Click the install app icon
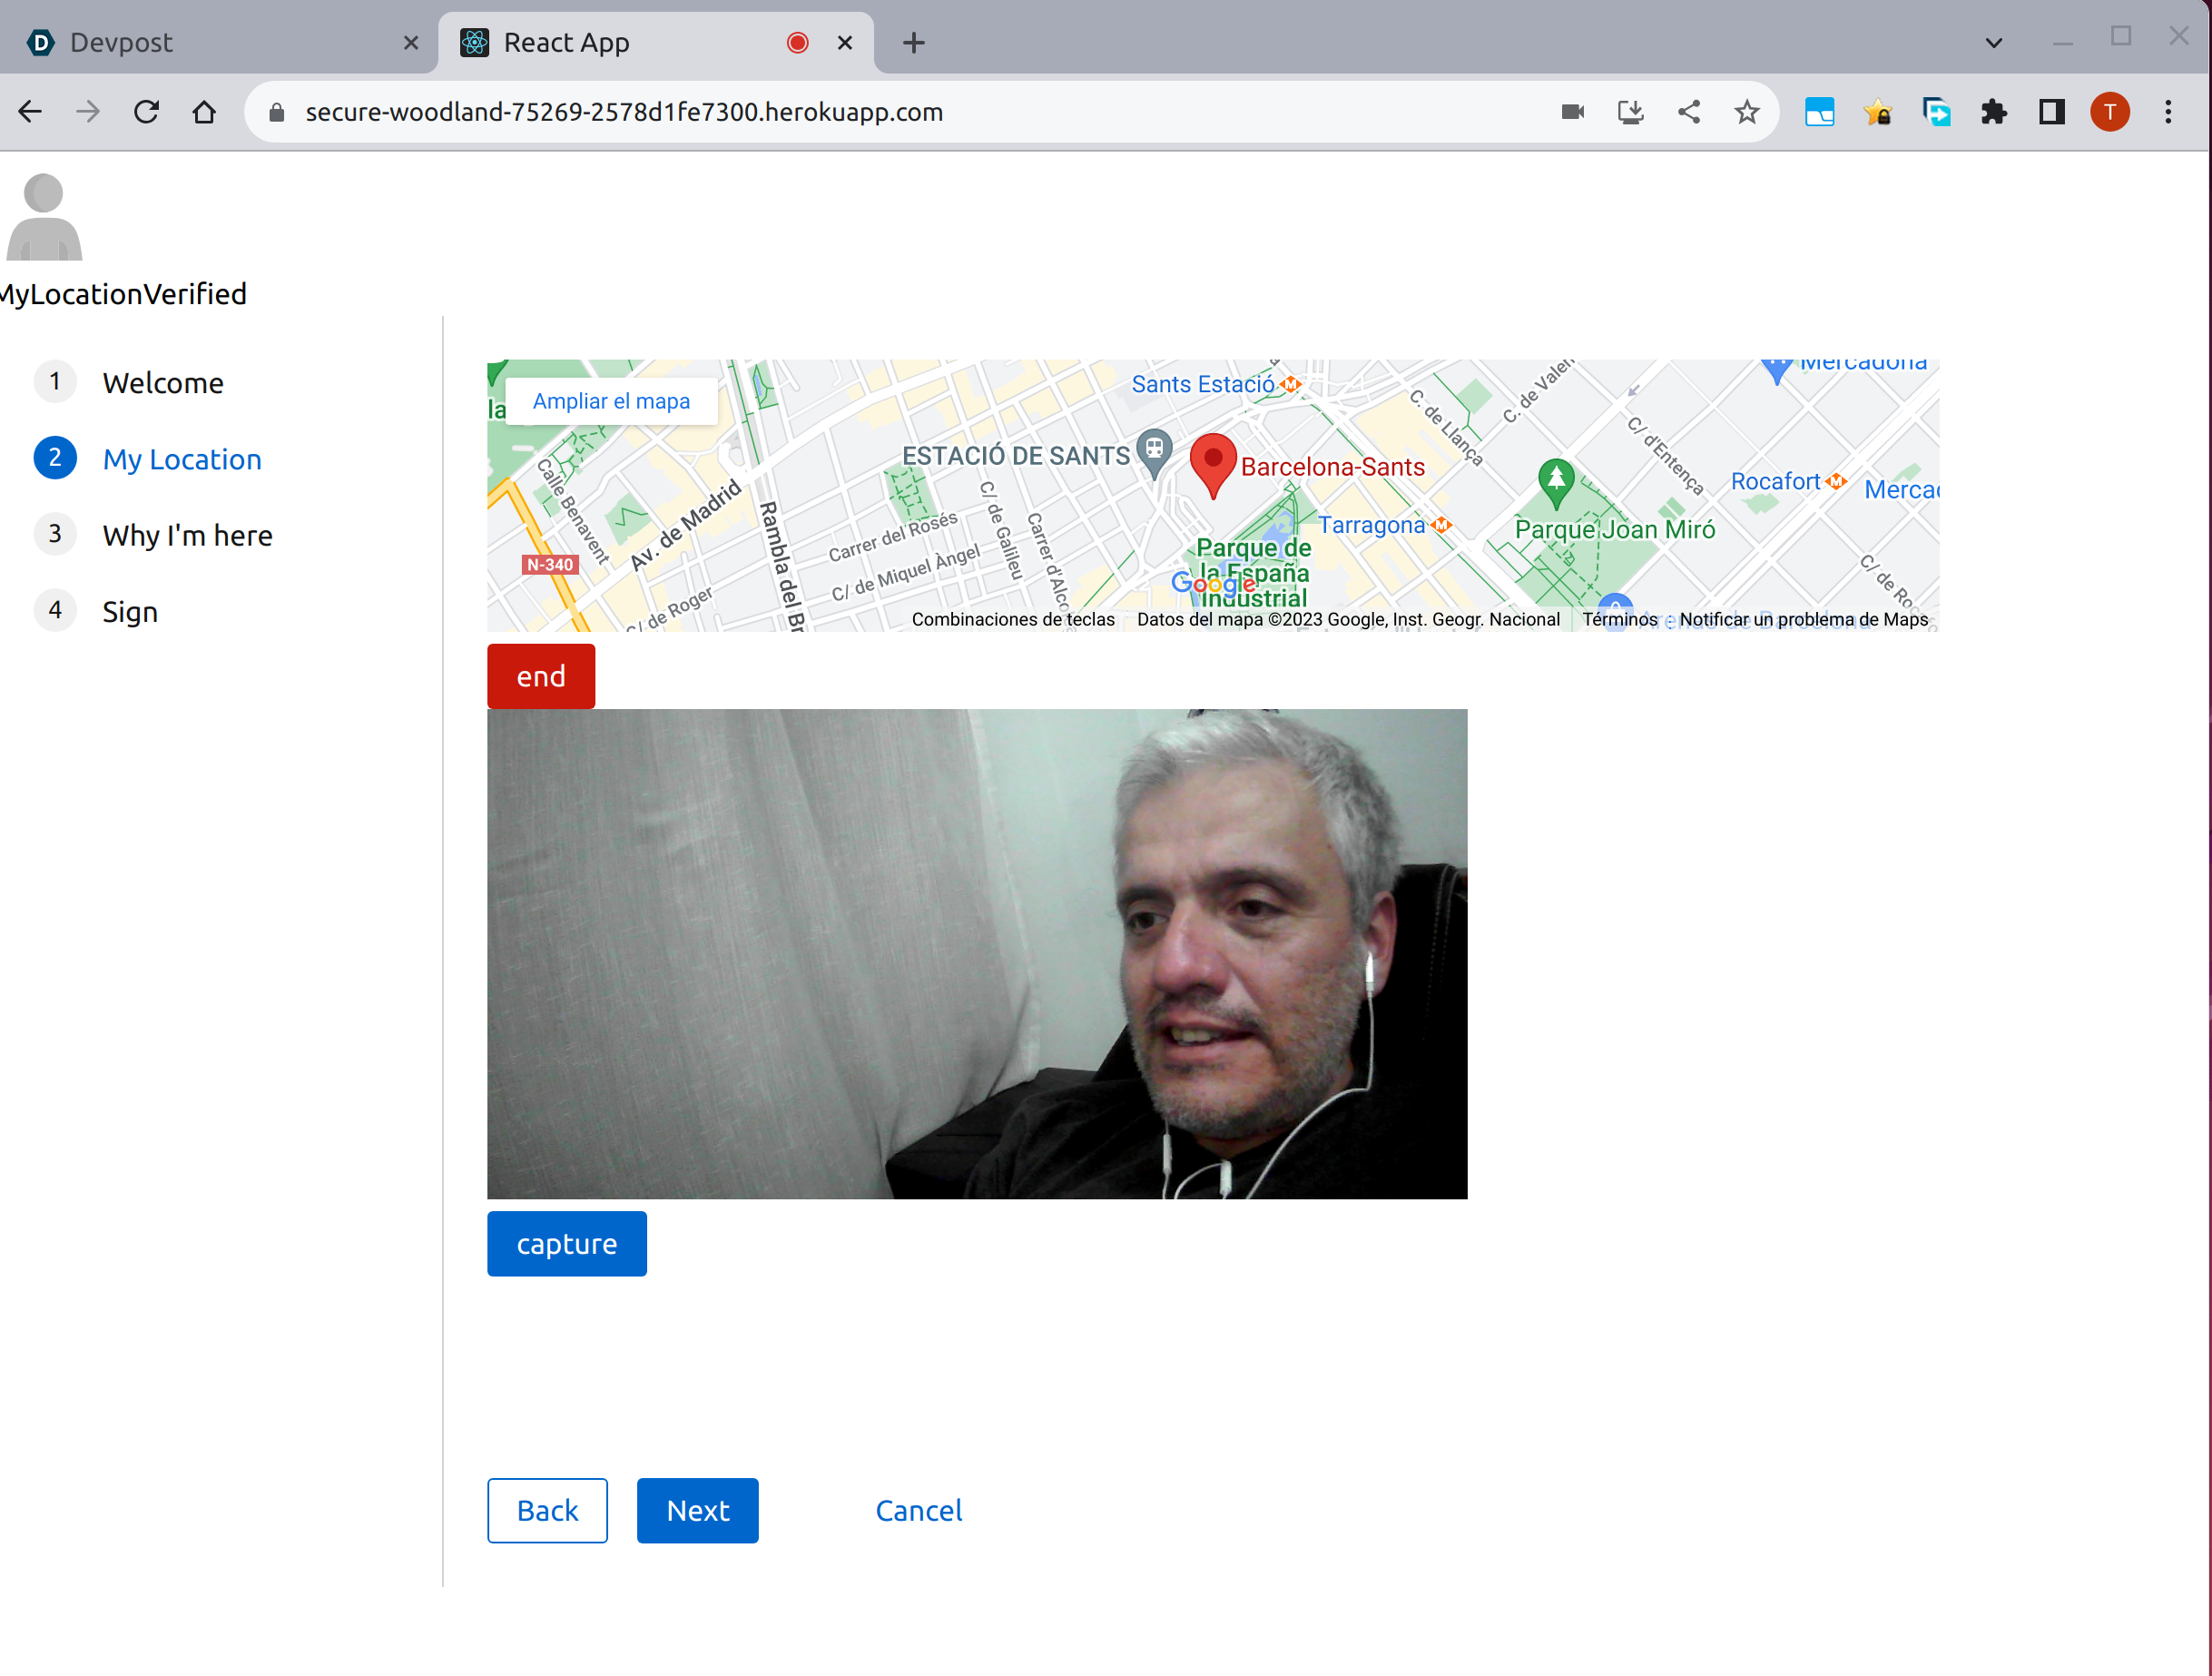The height and width of the screenshot is (1676, 2212). click(x=1630, y=112)
